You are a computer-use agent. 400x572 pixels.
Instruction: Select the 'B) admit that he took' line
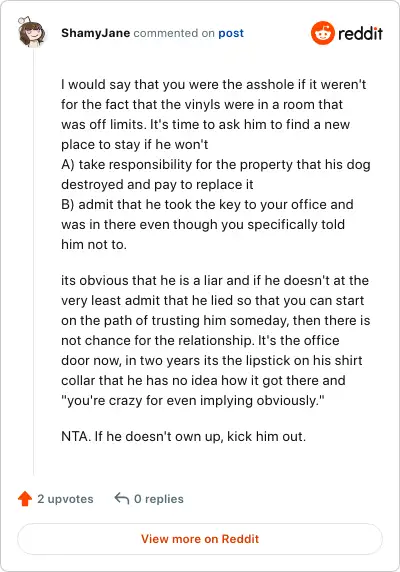coord(207,204)
